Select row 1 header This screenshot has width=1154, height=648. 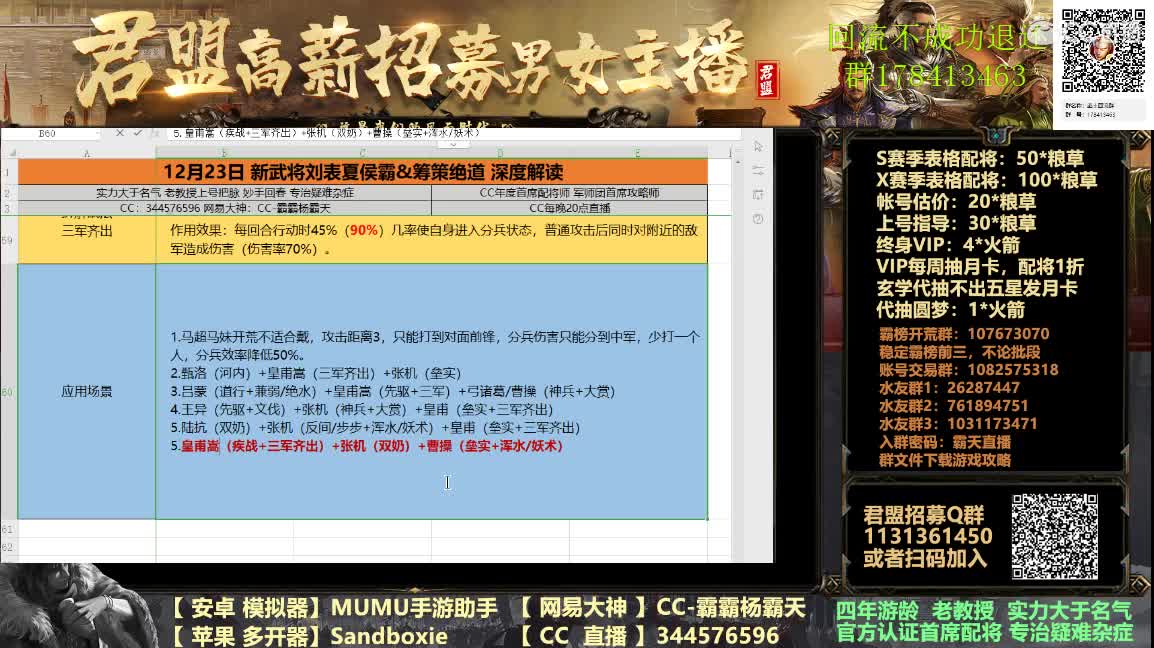9,172
